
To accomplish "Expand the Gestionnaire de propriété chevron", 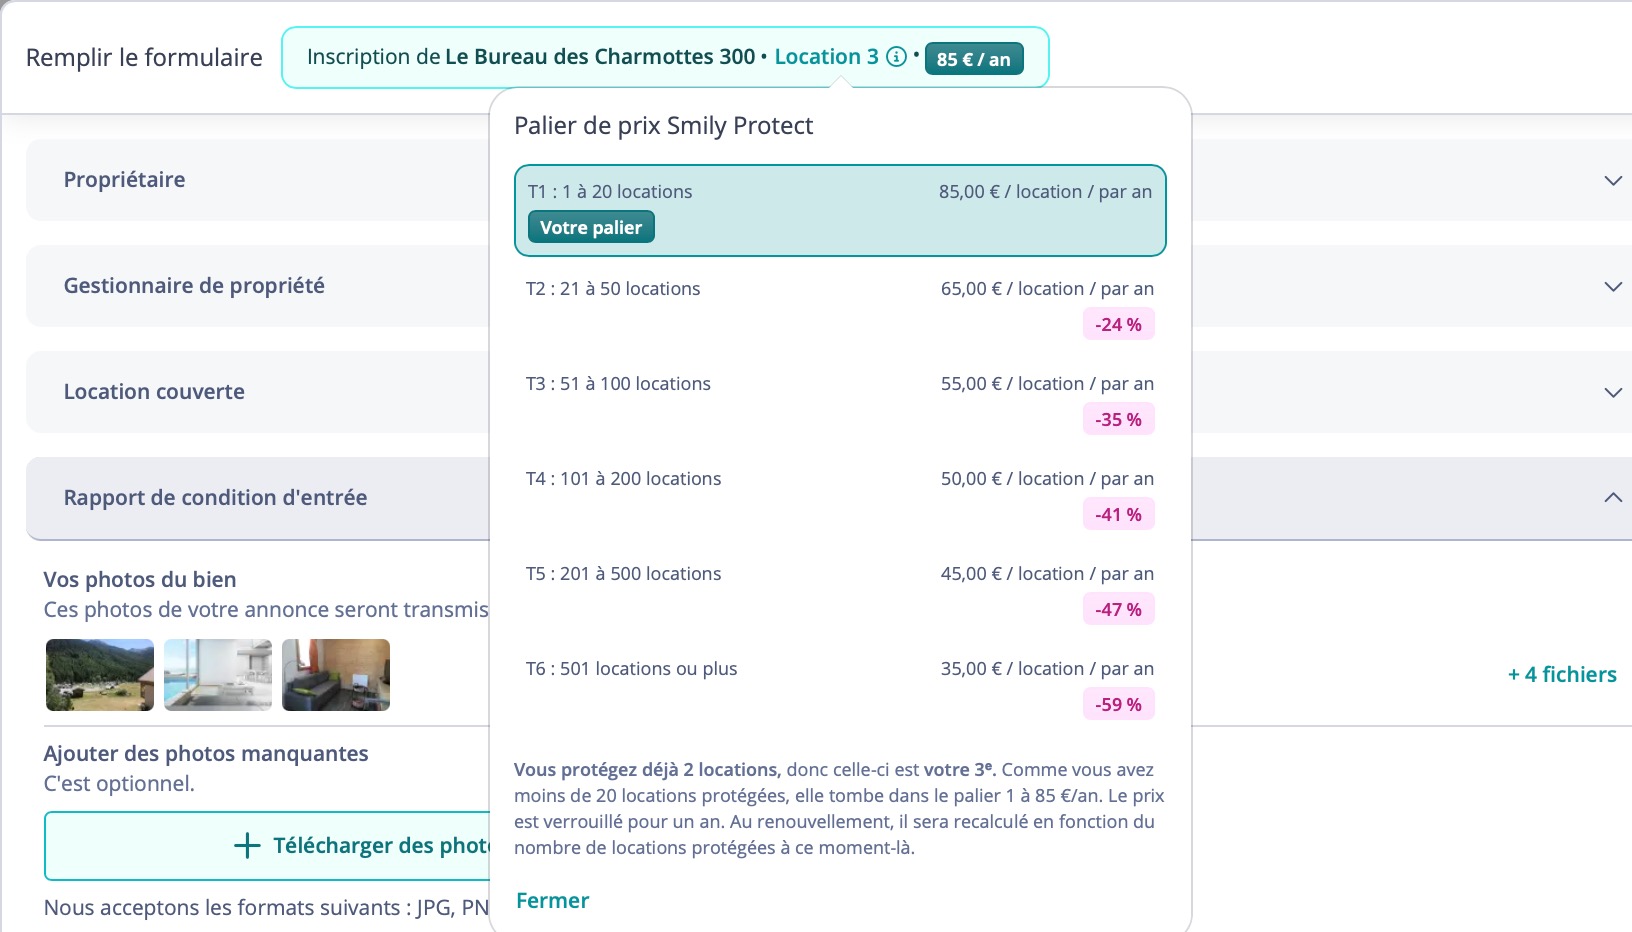I will [1612, 287].
